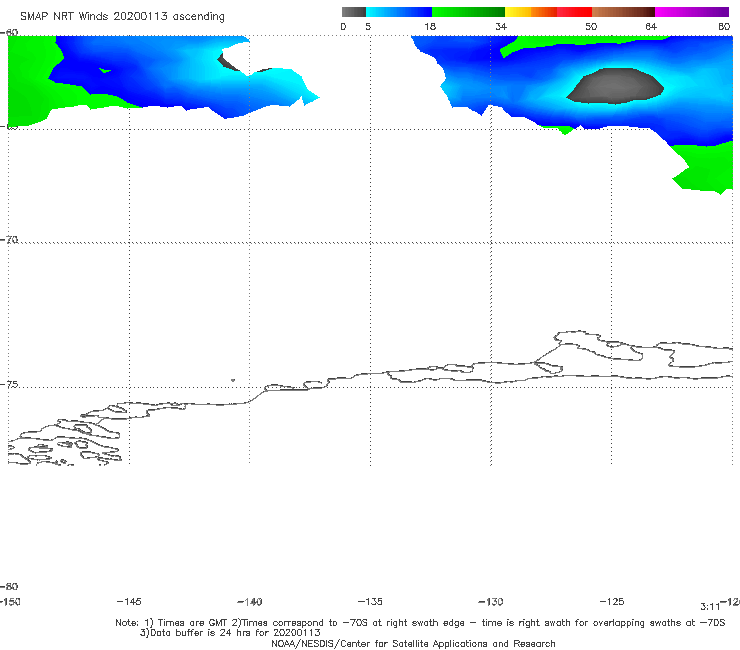Click the longitude label '-130'

pos(491,602)
